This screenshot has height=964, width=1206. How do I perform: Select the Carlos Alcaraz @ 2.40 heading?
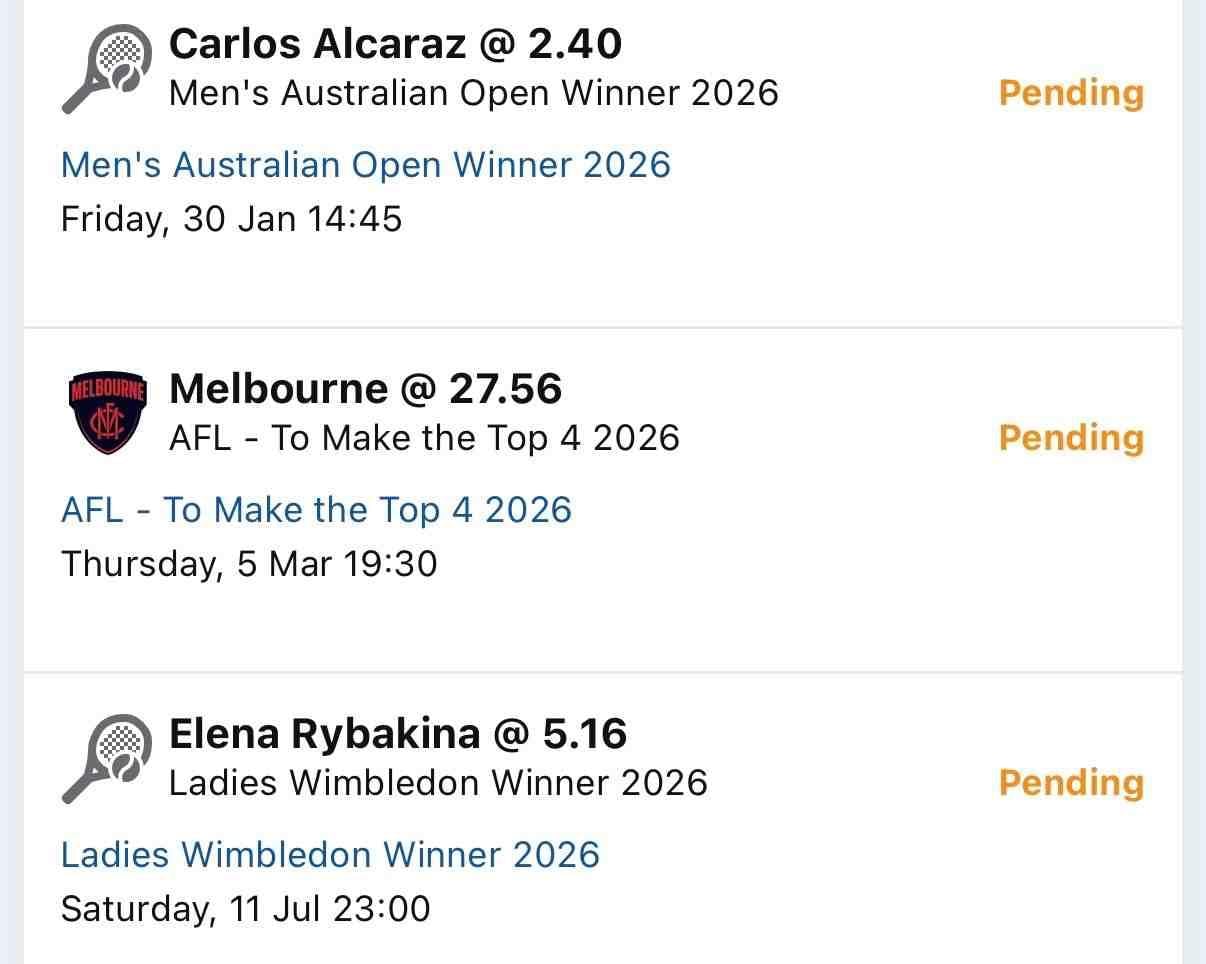tap(395, 43)
